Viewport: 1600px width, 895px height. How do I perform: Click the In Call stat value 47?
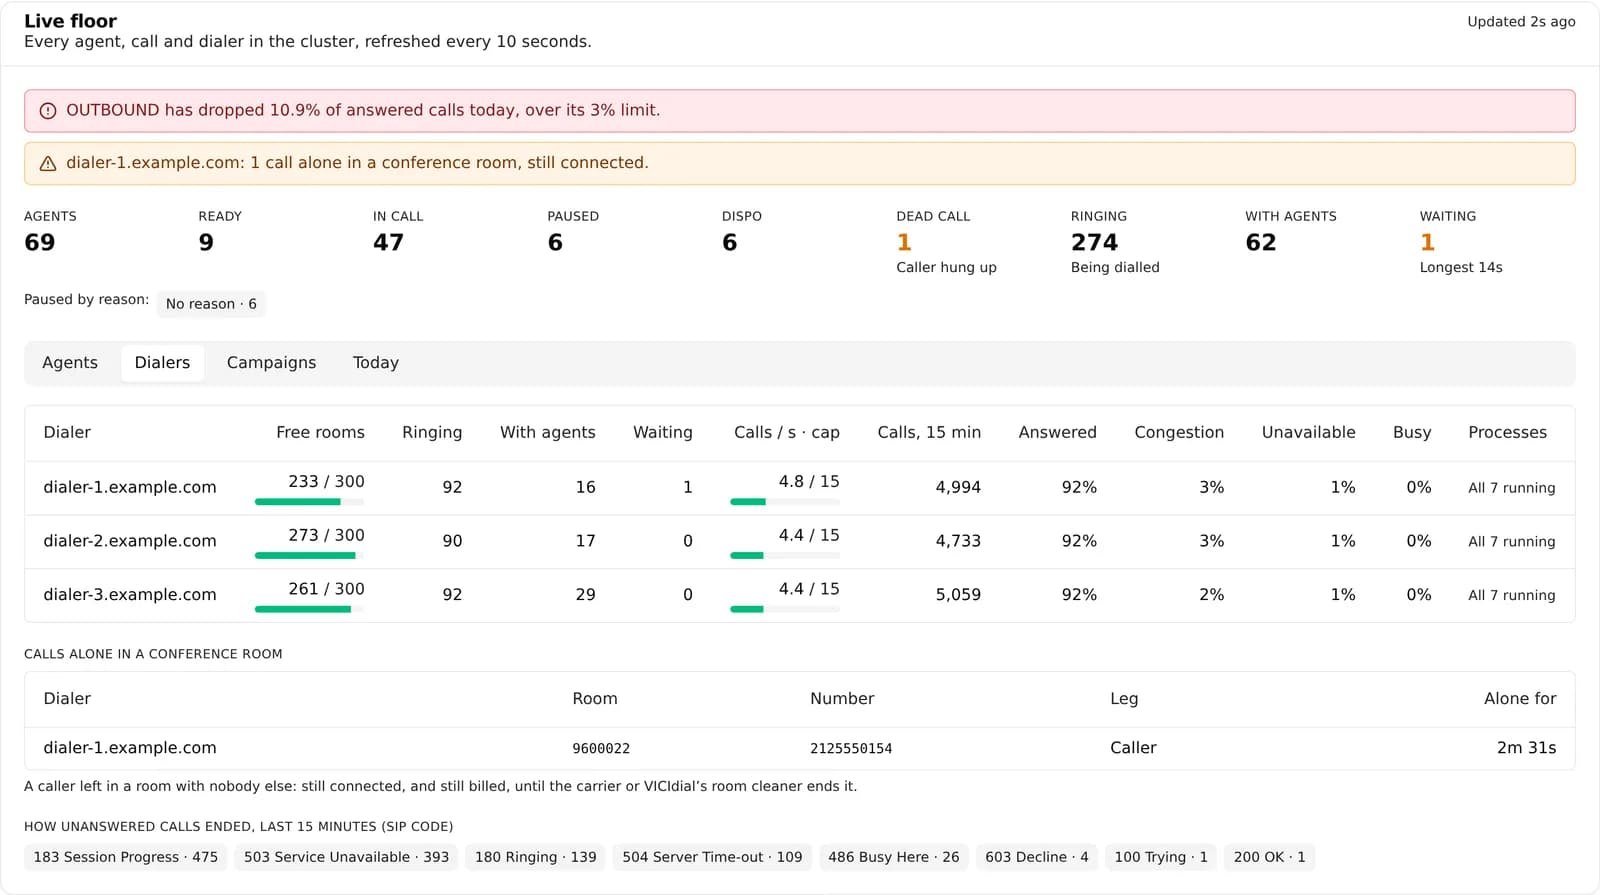(x=388, y=243)
